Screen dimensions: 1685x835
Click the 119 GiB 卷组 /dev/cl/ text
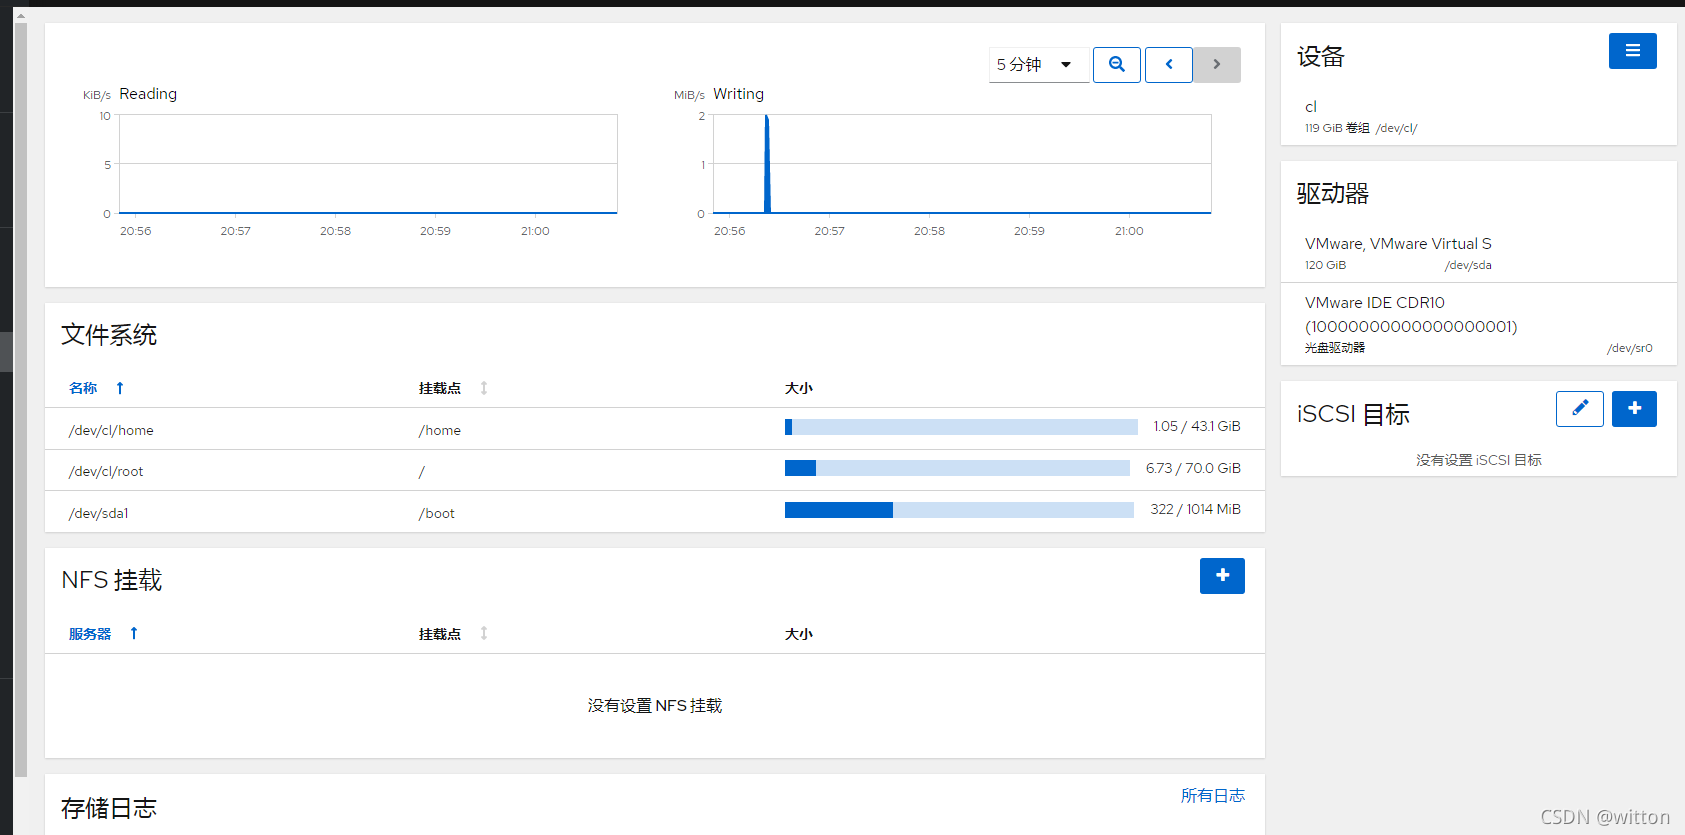coord(1361,128)
